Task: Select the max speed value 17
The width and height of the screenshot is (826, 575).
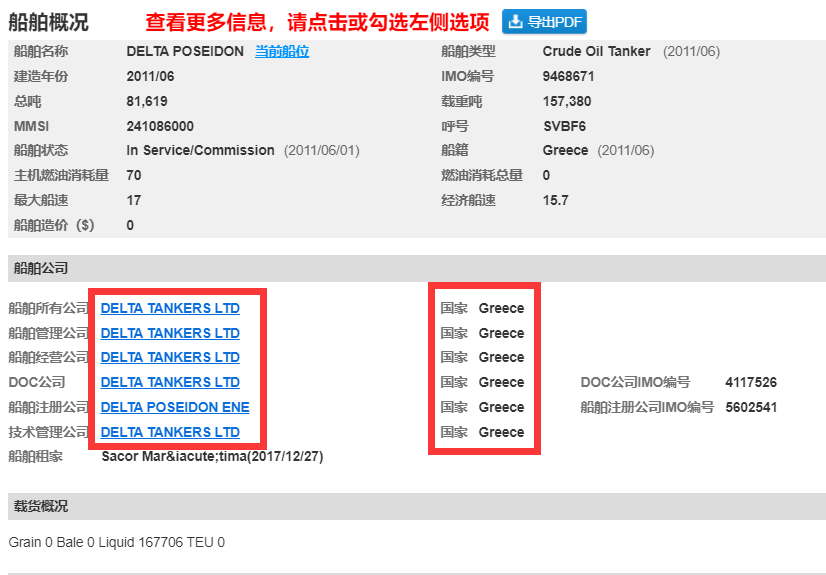Action: (133, 201)
